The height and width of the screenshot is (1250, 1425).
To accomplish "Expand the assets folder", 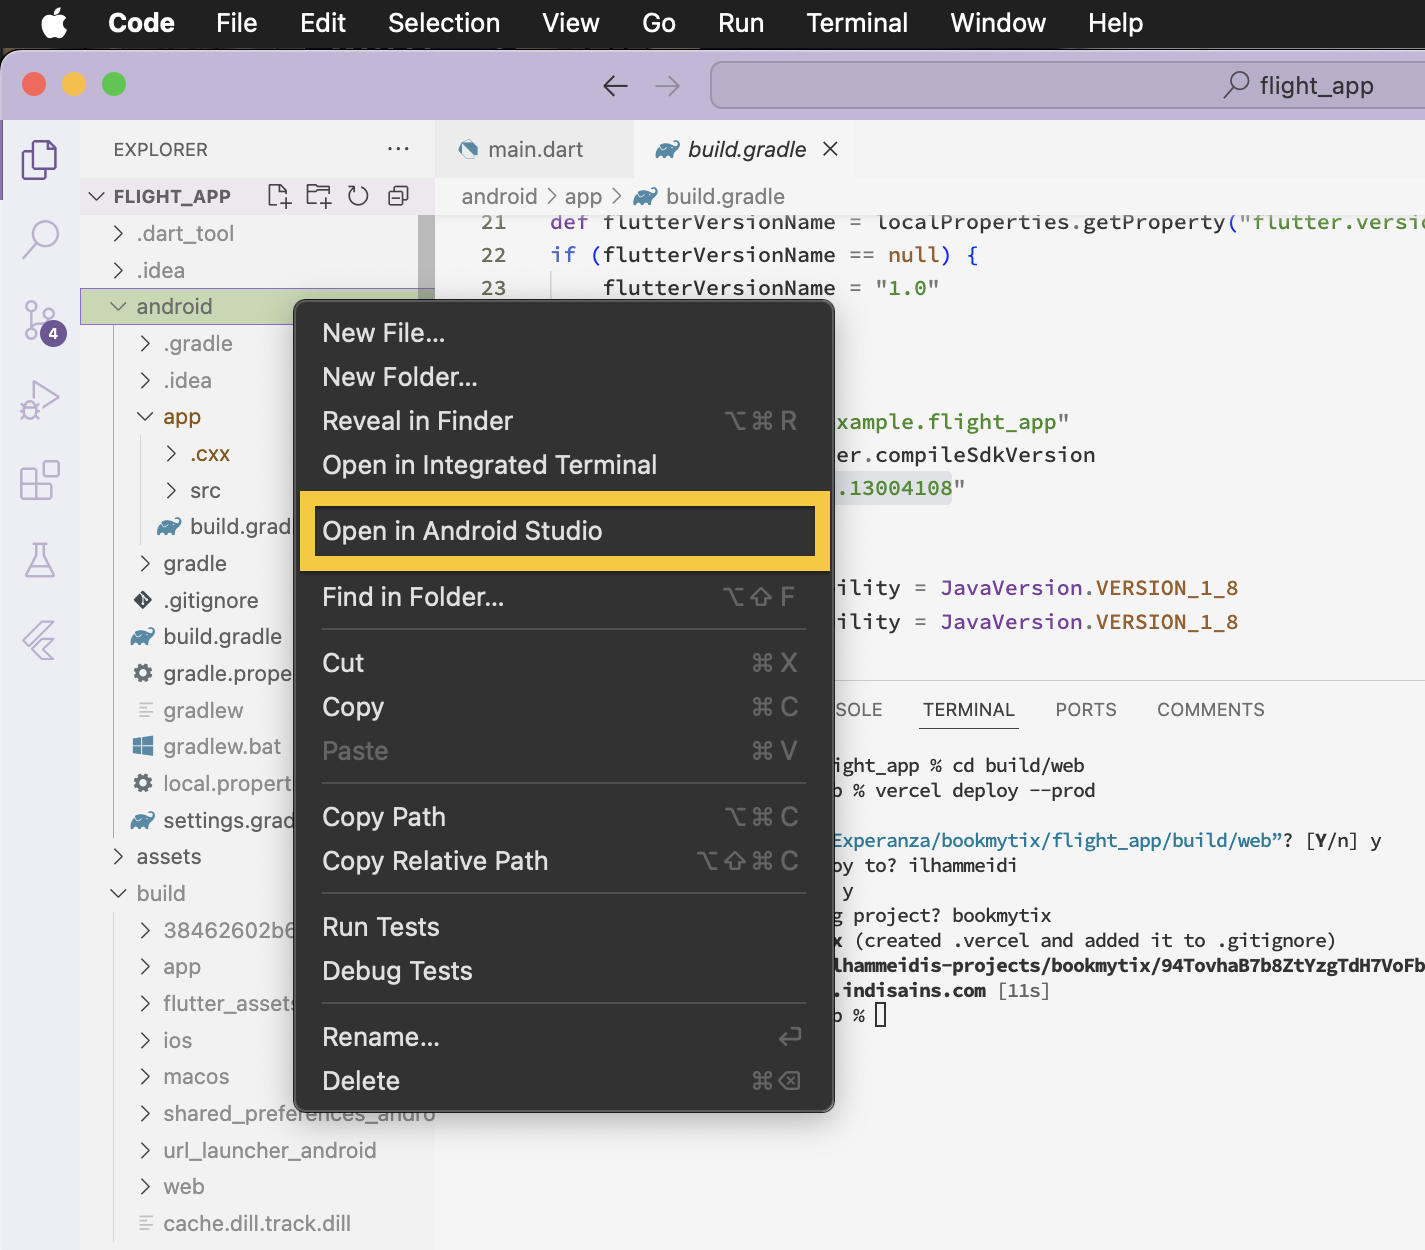I will point(169,857).
